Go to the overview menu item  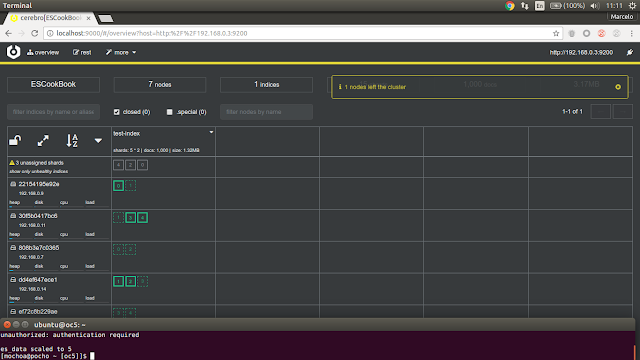pos(43,52)
